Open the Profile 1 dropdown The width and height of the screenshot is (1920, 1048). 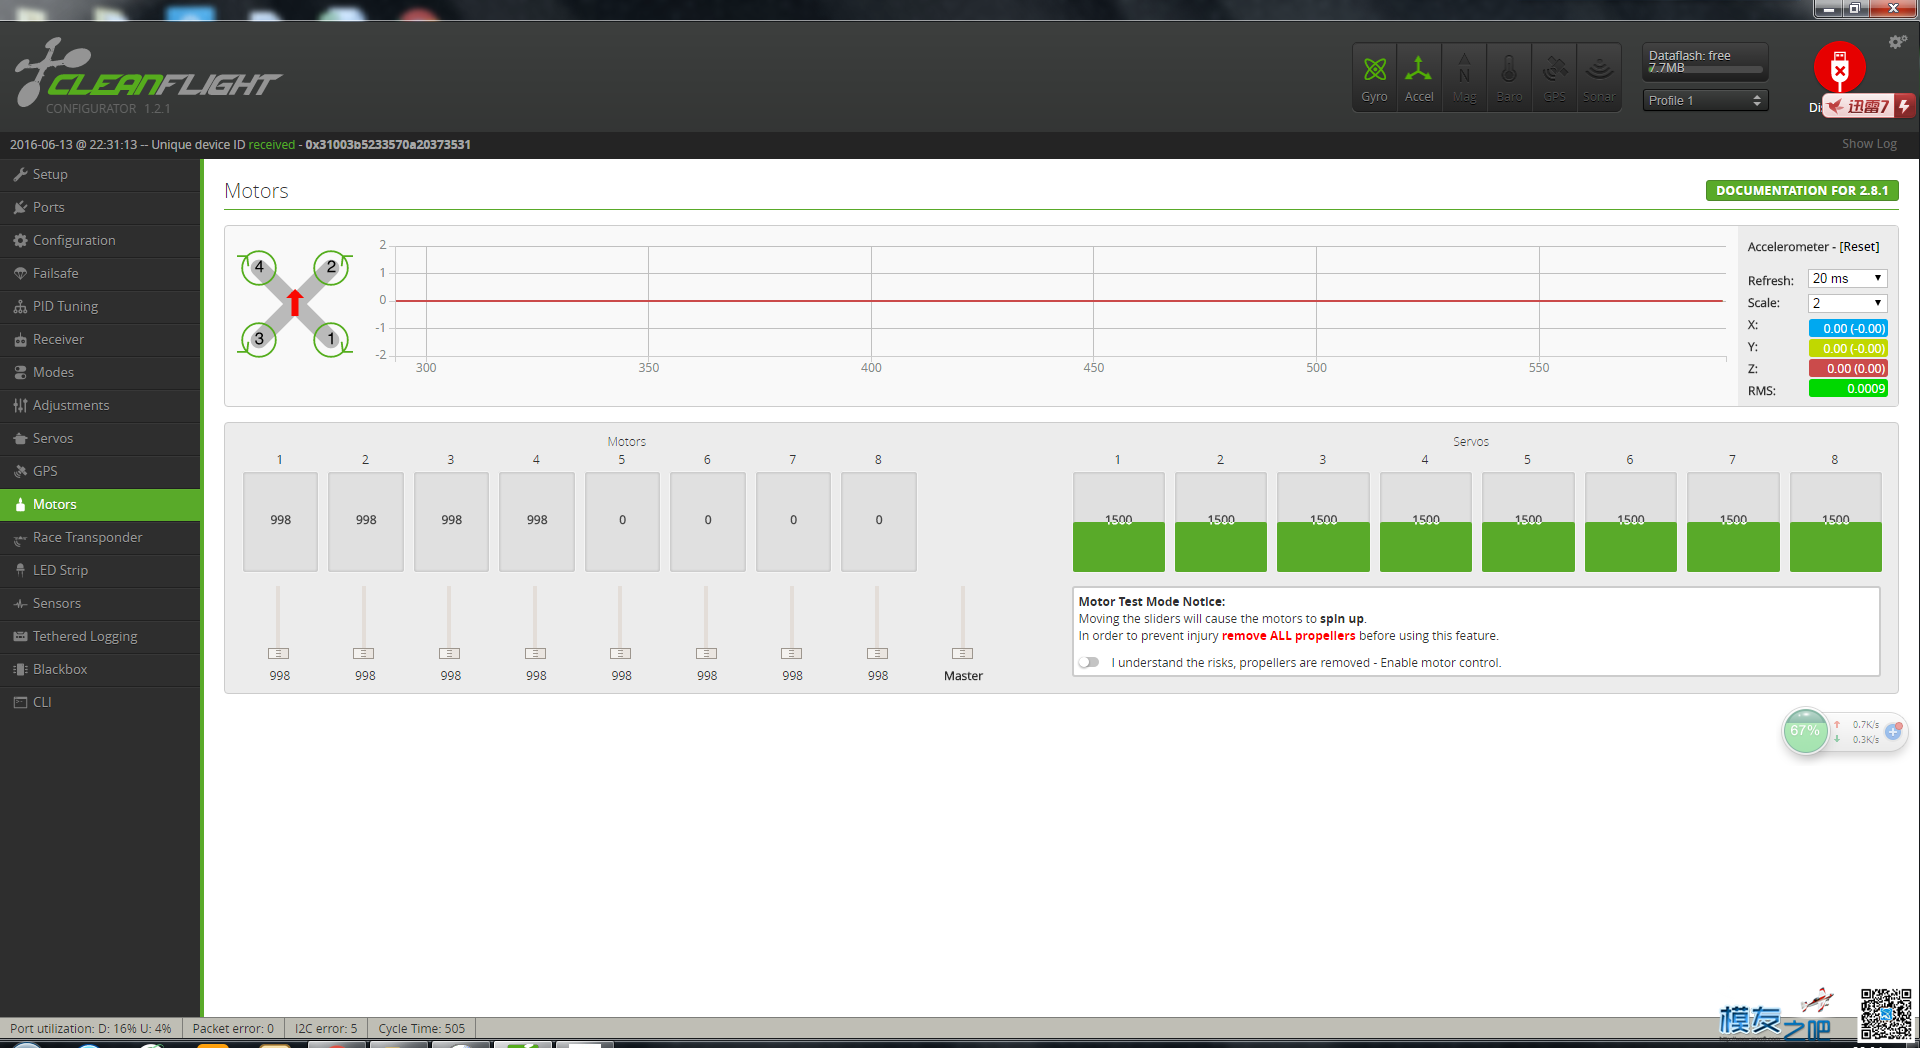coord(1705,100)
